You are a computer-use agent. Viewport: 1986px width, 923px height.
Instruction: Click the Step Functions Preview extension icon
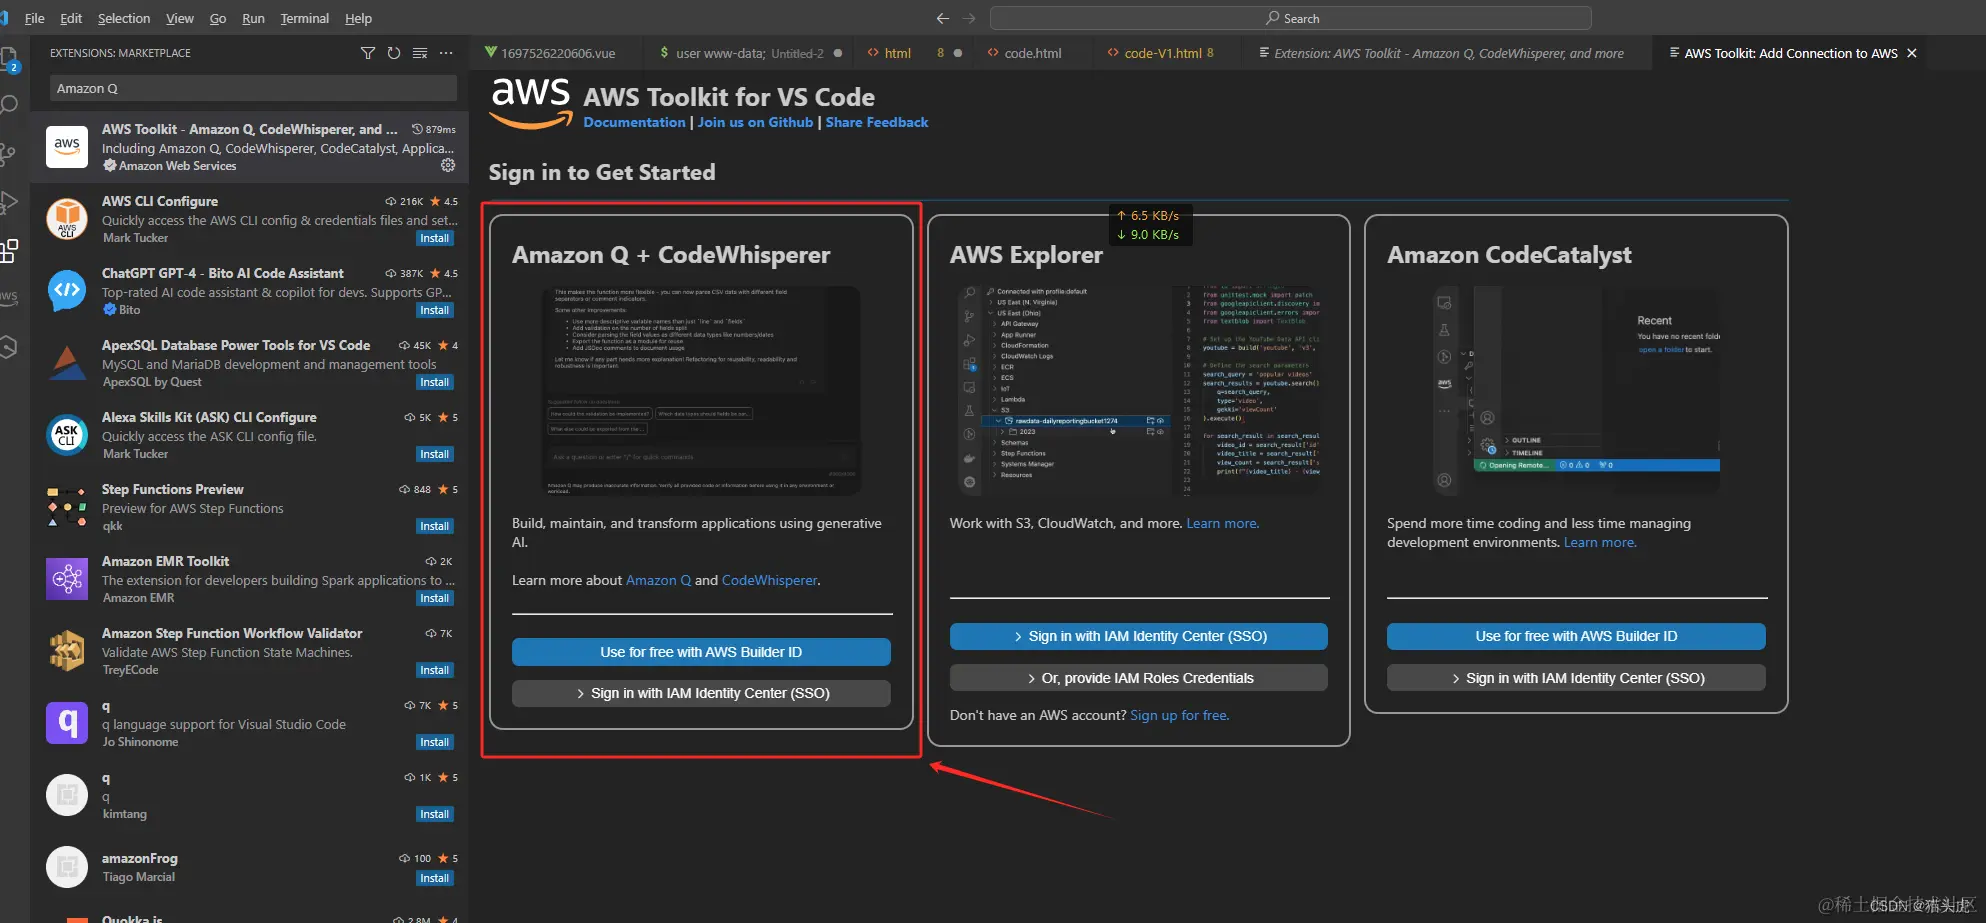[67, 506]
